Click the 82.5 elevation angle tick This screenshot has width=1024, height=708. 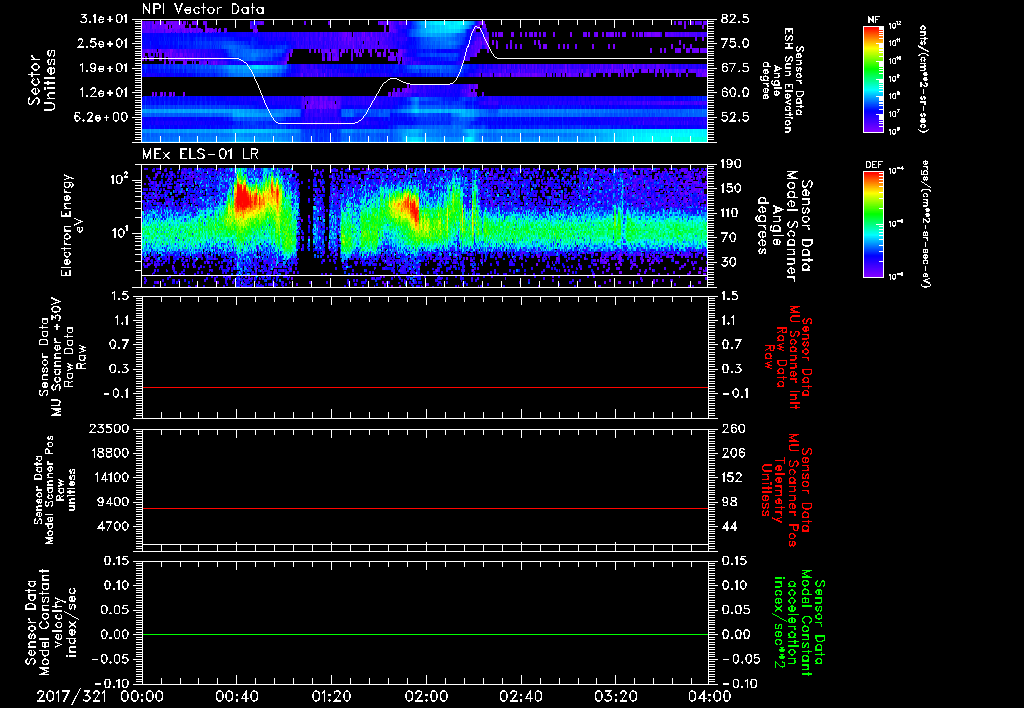[735, 19]
